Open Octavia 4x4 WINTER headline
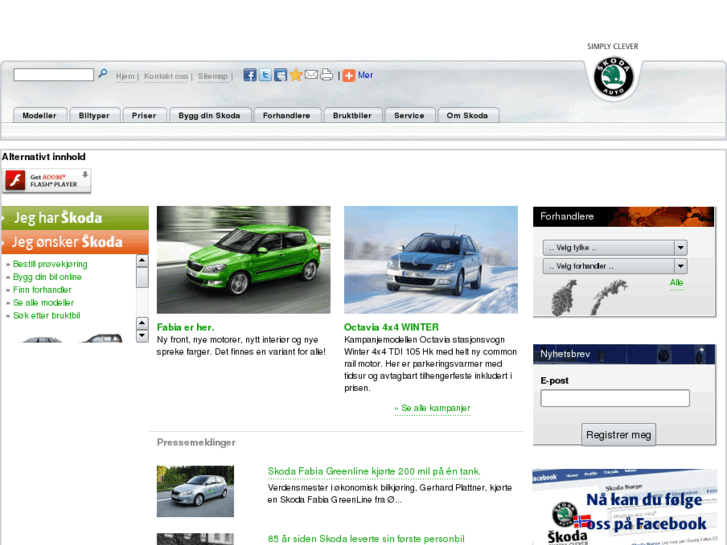 (391, 327)
